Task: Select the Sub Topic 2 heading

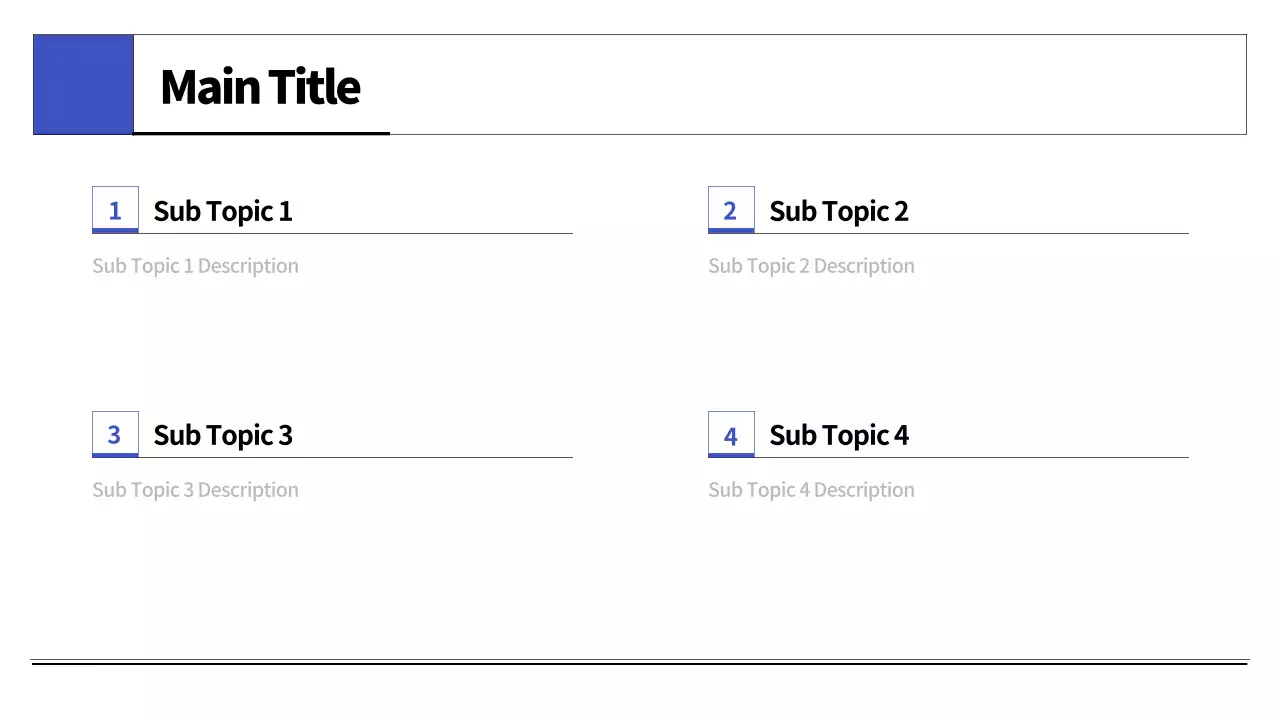Action: coord(839,211)
